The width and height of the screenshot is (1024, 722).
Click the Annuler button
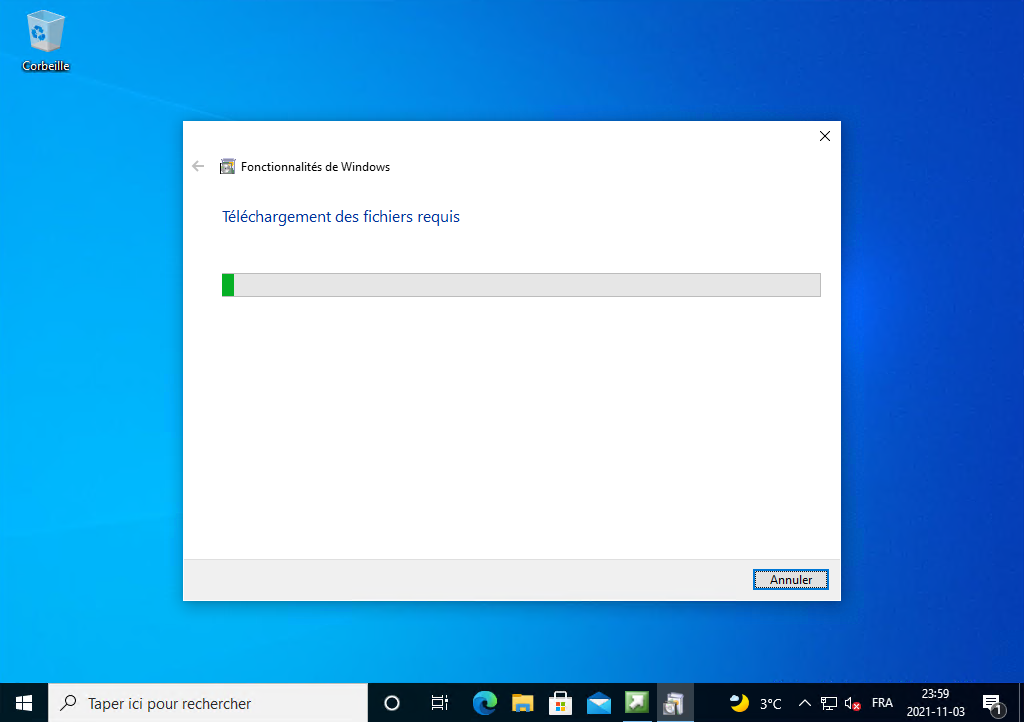pos(790,579)
